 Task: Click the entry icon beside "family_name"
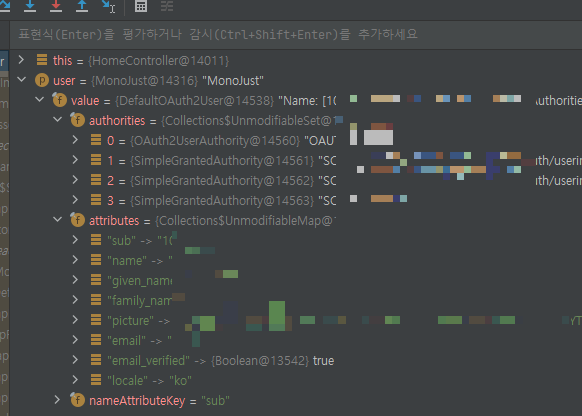[x=96, y=300]
